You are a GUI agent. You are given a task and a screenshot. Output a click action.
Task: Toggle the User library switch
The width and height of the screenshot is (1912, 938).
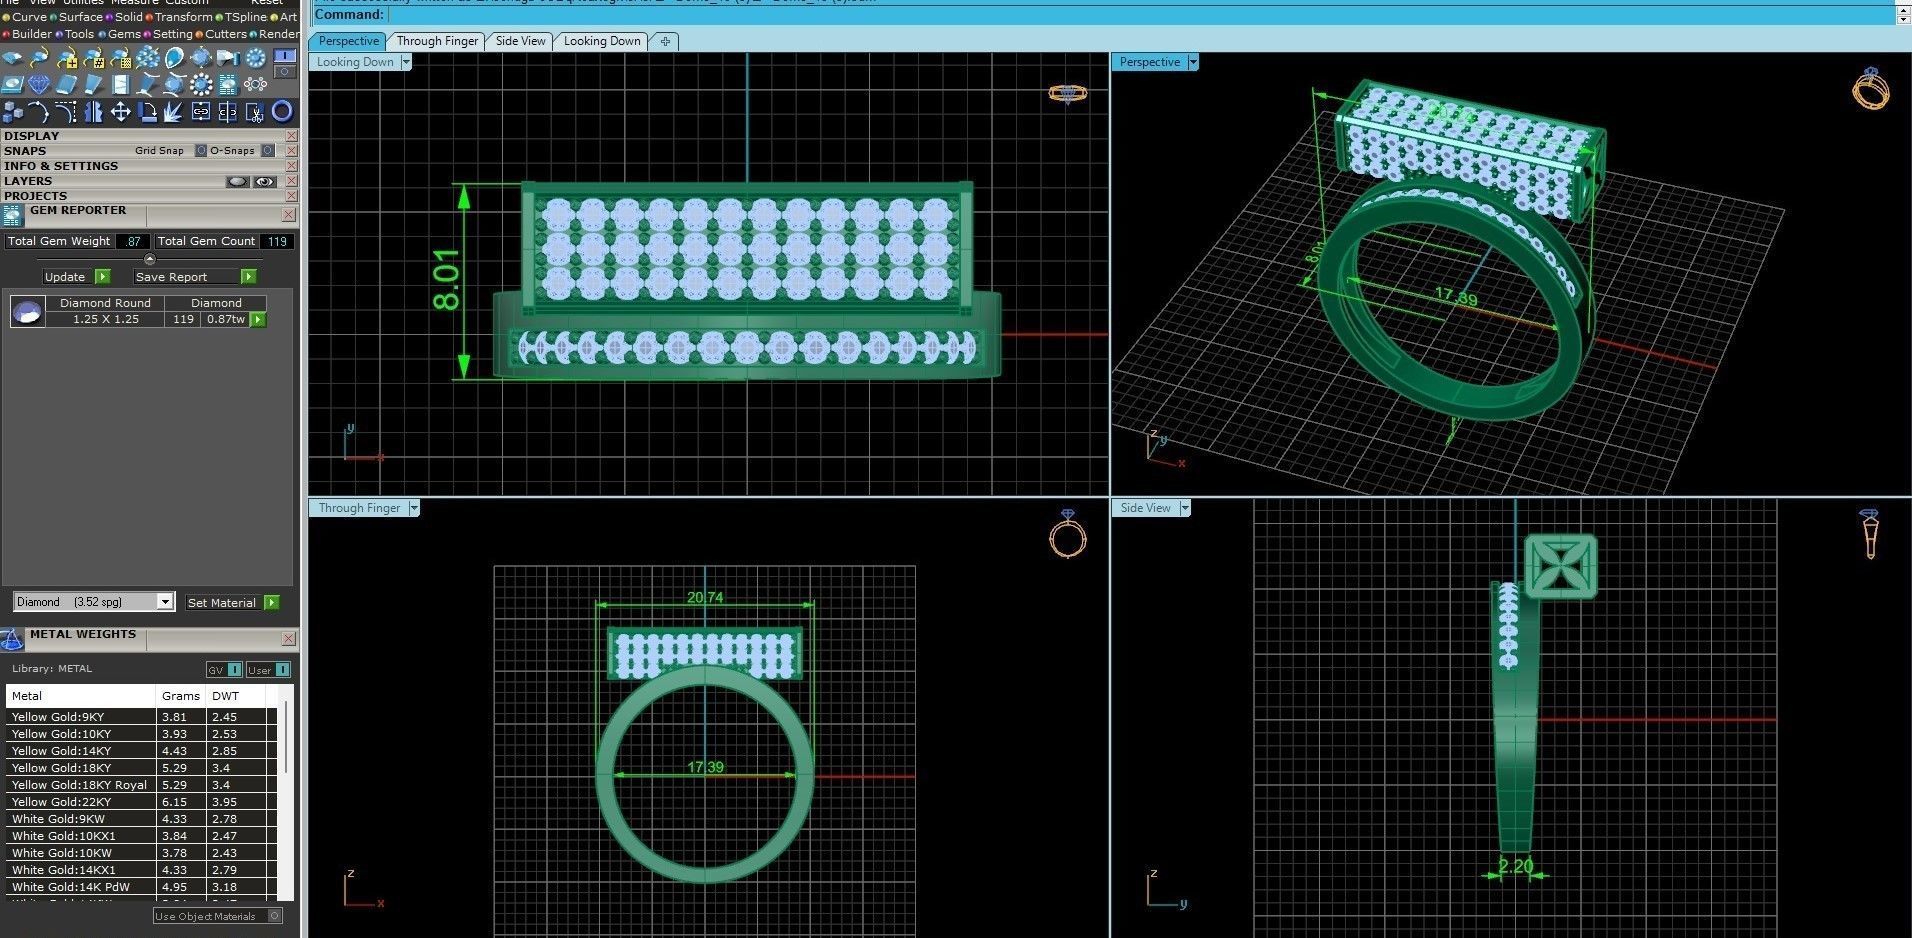pyautogui.click(x=269, y=669)
